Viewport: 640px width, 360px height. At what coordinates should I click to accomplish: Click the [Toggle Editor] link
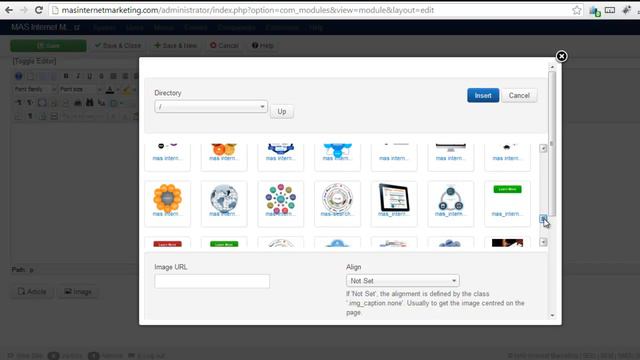(34, 61)
